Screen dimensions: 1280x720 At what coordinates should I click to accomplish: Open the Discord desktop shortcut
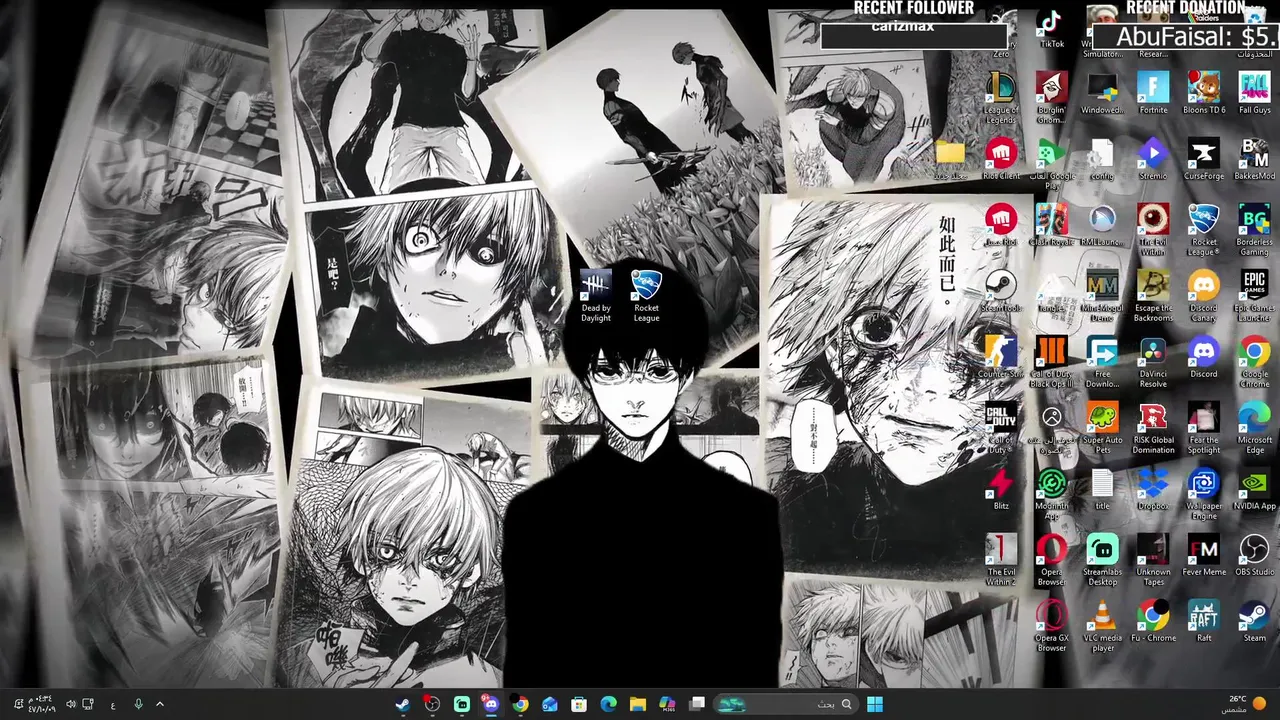pyautogui.click(x=1204, y=357)
